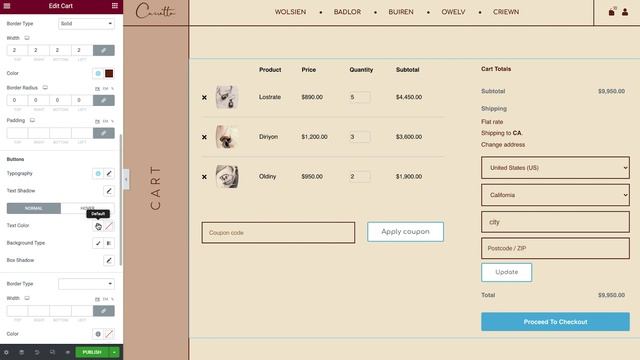The height and width of the screenshot is (360, 640).
Task: Preview changes with eye icon
Action: (67, 352)
